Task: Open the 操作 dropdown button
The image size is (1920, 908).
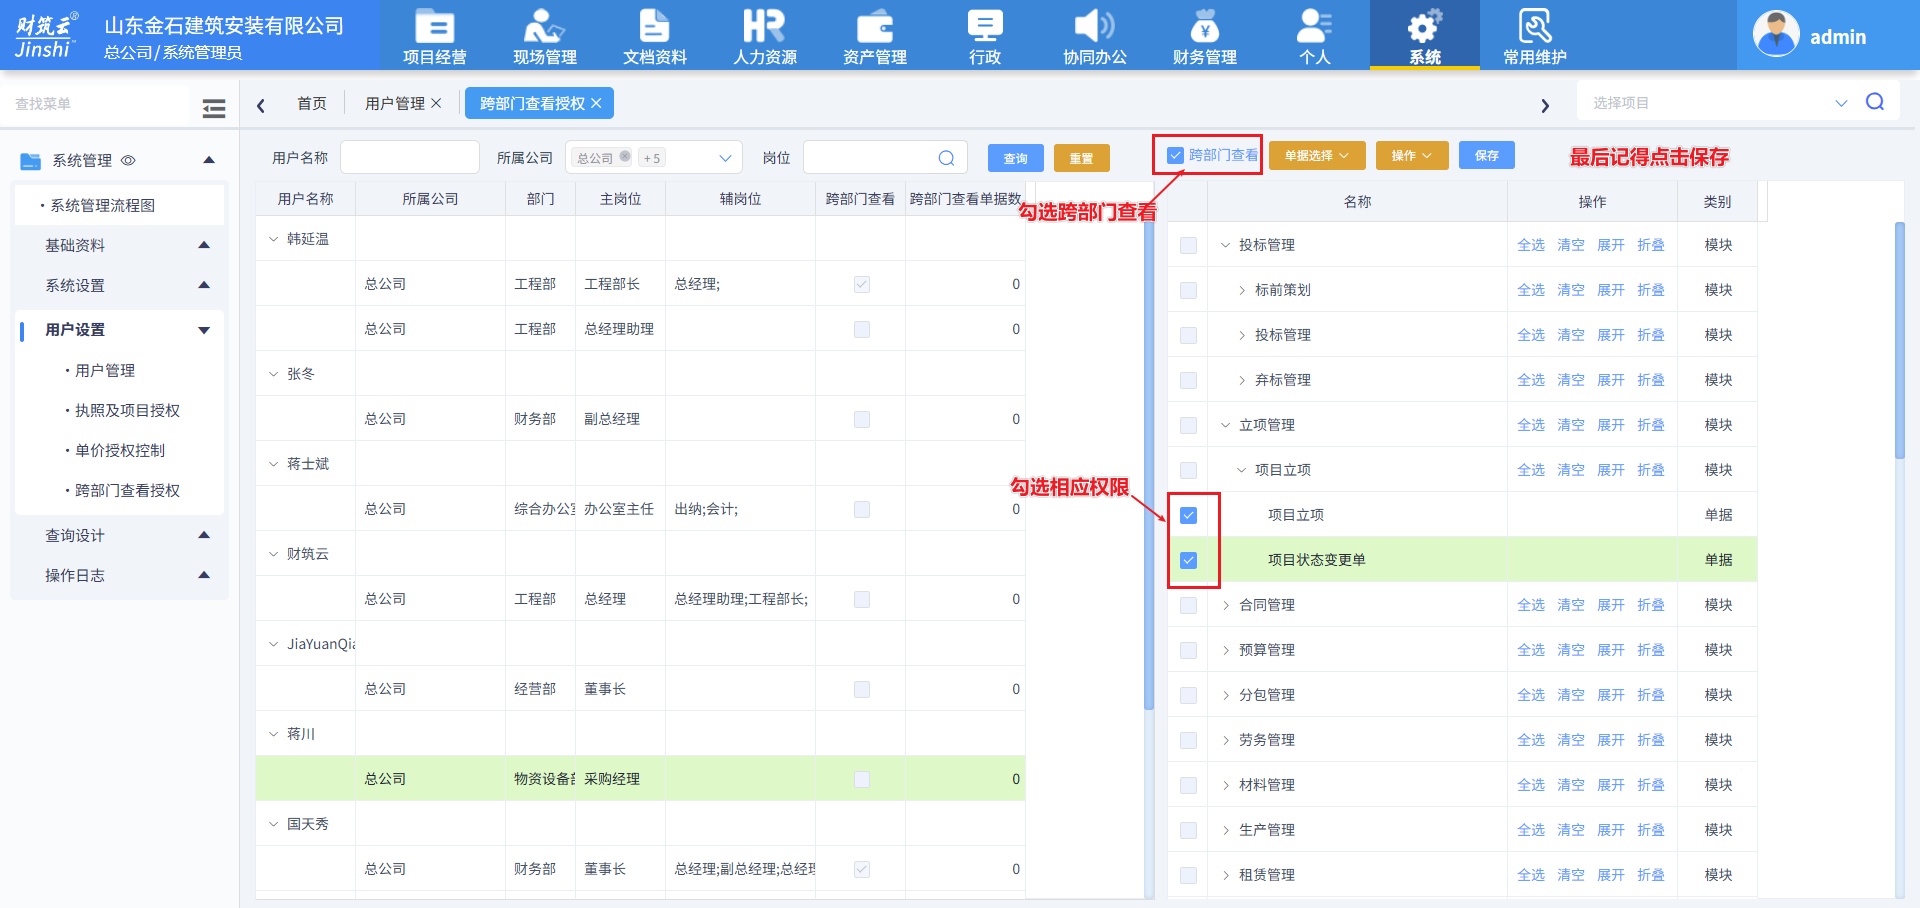Action: [1412, 155]
